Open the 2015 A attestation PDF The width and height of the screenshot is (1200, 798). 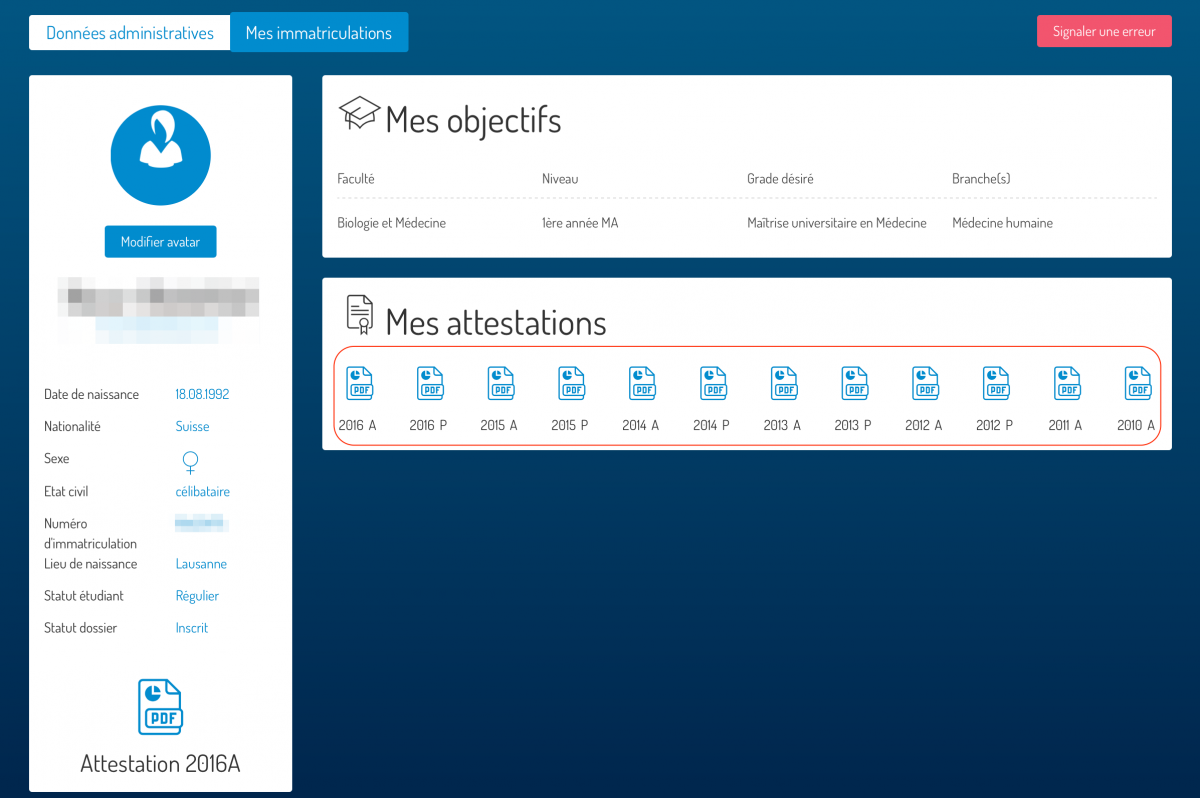click(500, 383)
